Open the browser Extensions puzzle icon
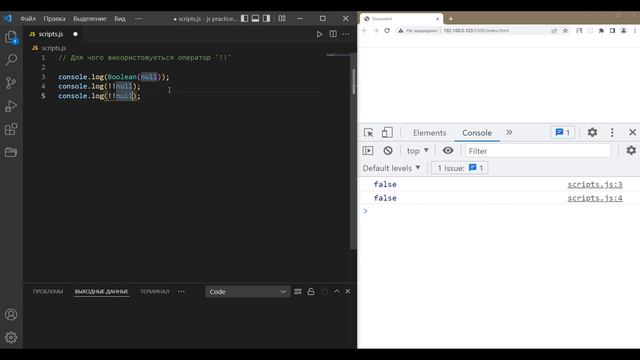 pos(601,31)
